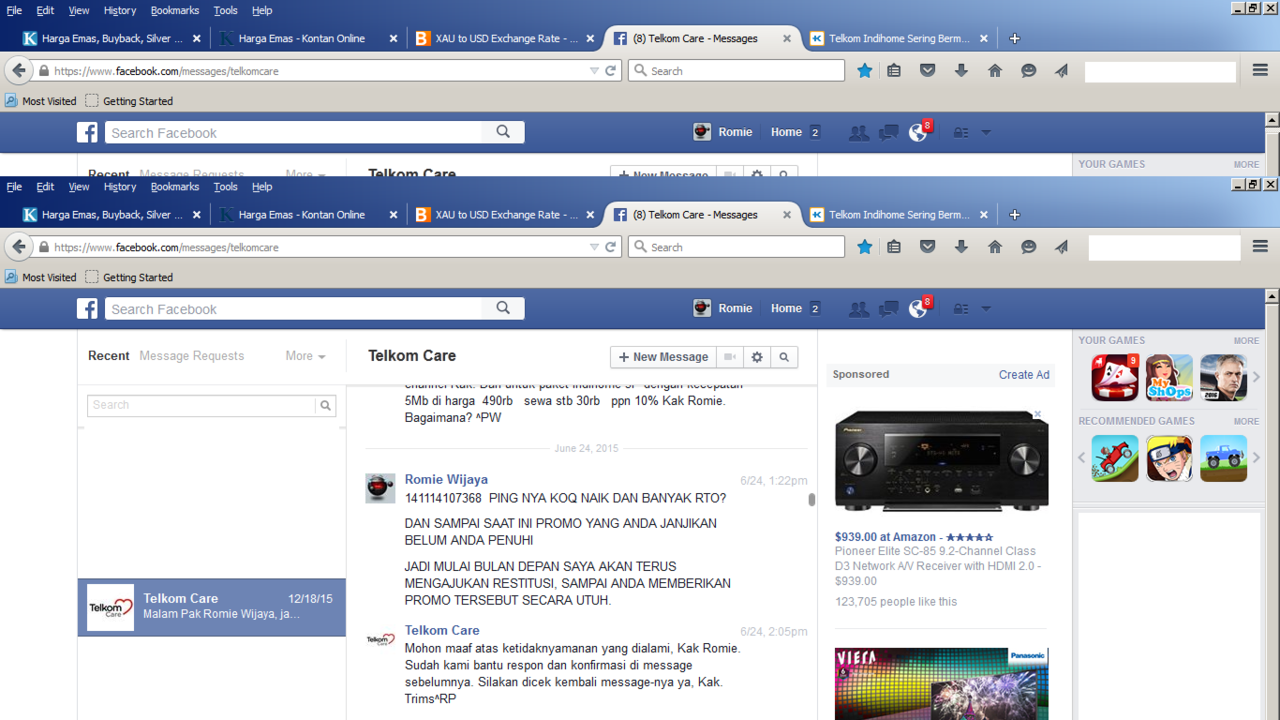The width and height of the screenshot is (1280, 720).
Task: Open the Hill Climb game in Recommended Games
Action: [x=1115, y=458]
